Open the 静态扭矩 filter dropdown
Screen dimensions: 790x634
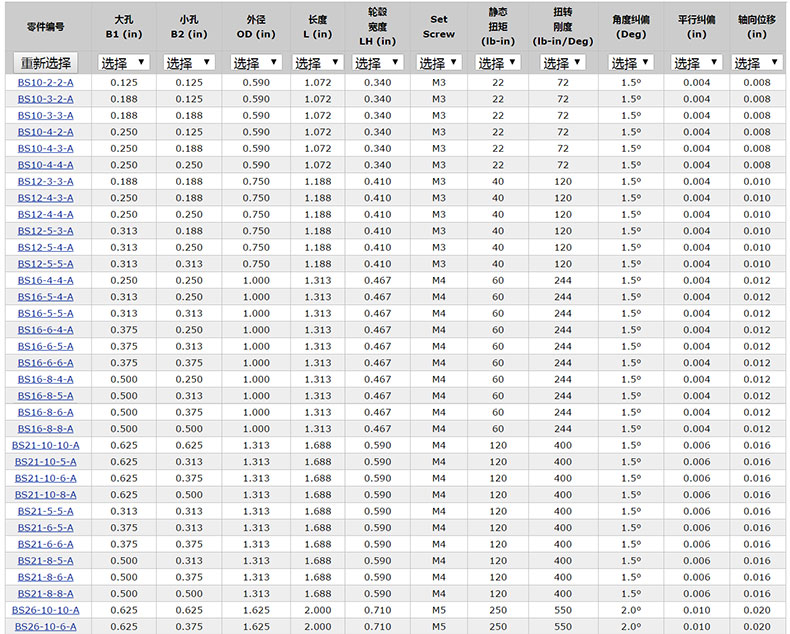498,63
